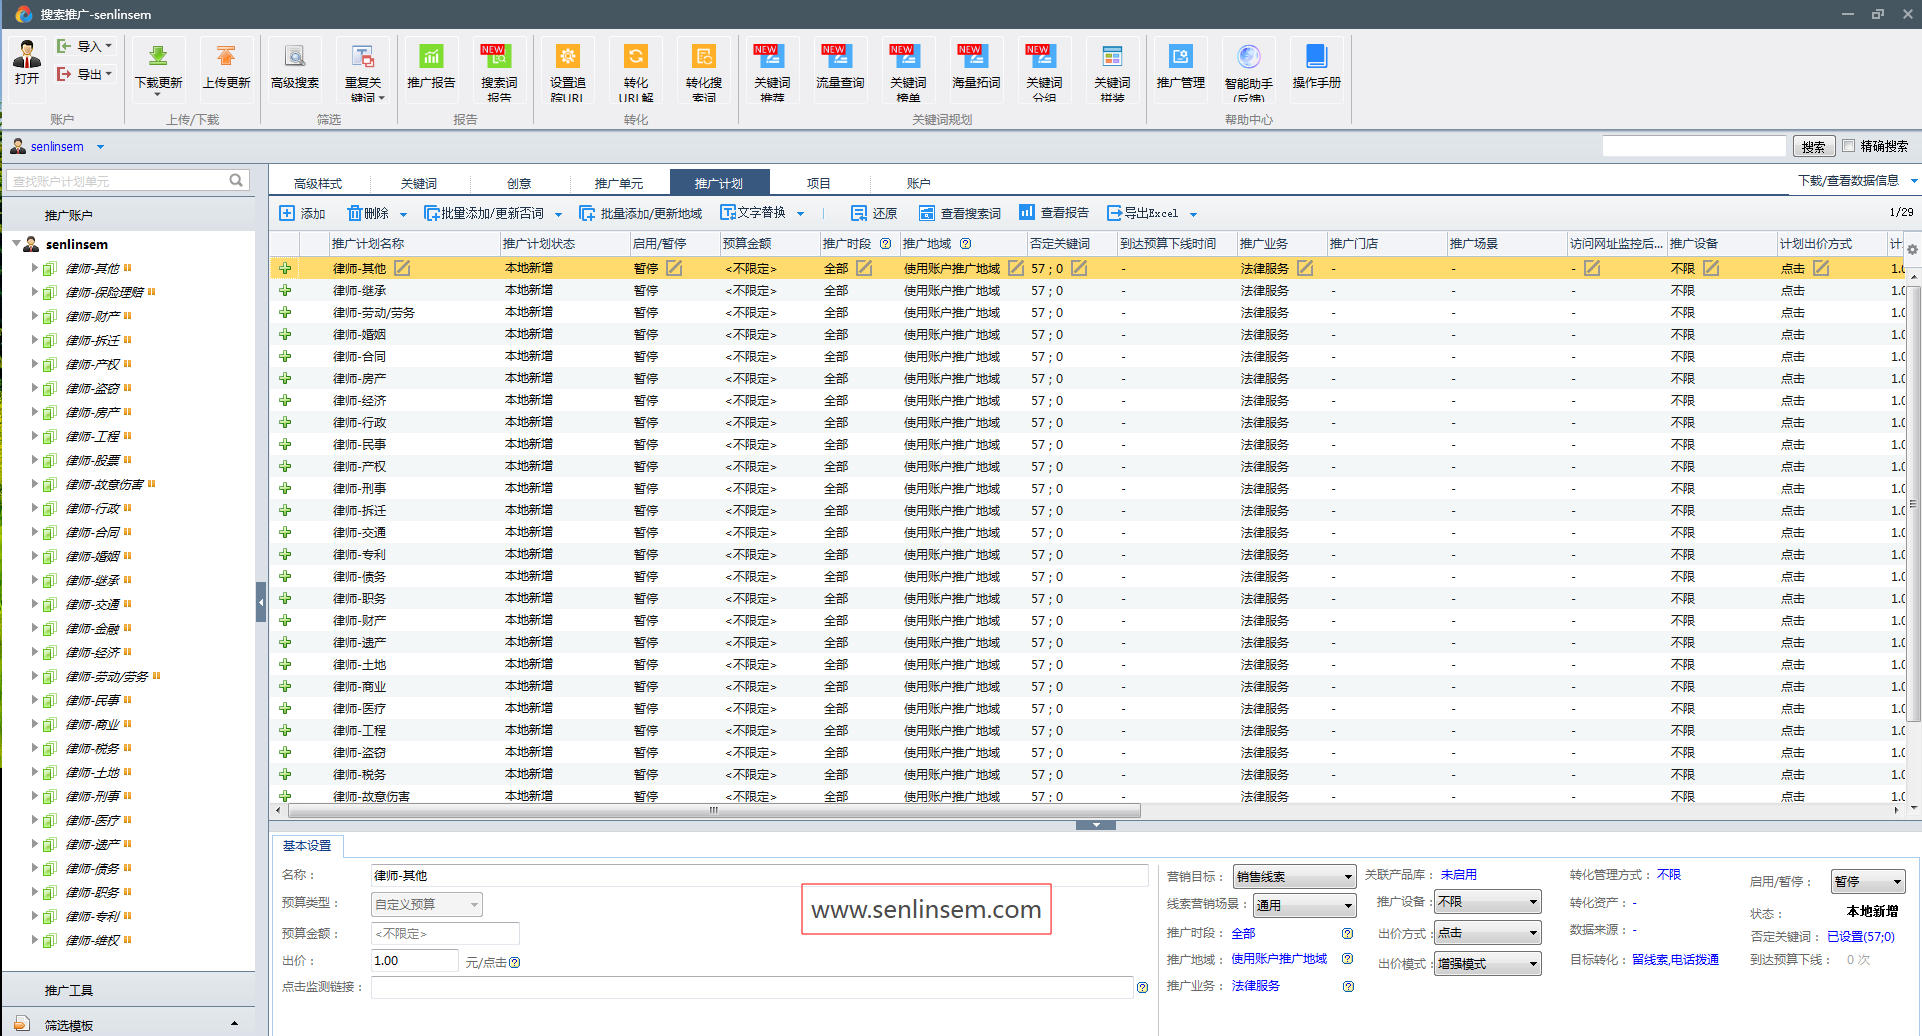Viewport: 1922px width, 1036px height.
Task: Click the edit pencil beside 律师-其他 name
Action: click(402, 268)
